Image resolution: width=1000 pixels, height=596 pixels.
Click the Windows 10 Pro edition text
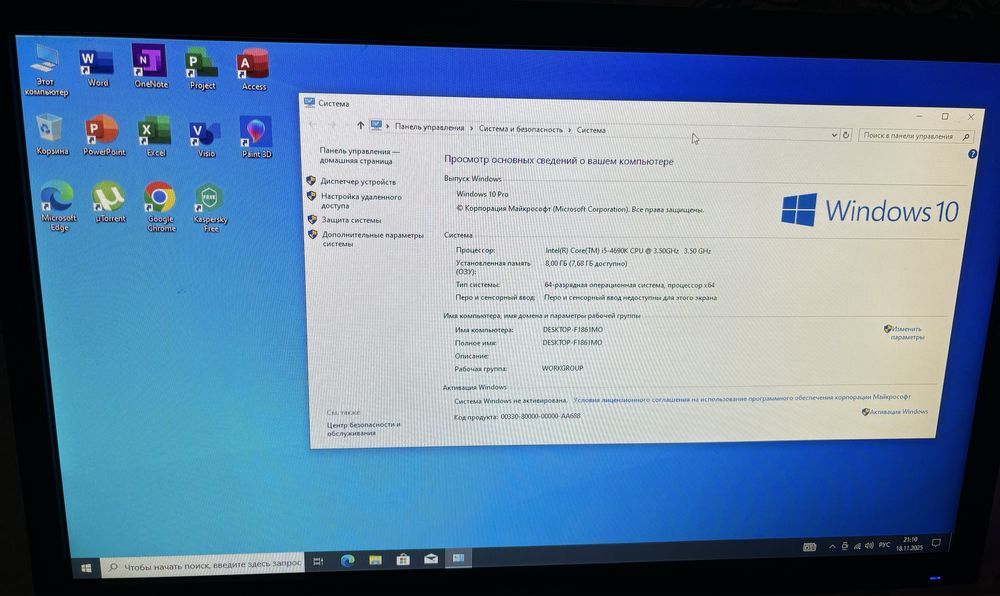point(482,194)
